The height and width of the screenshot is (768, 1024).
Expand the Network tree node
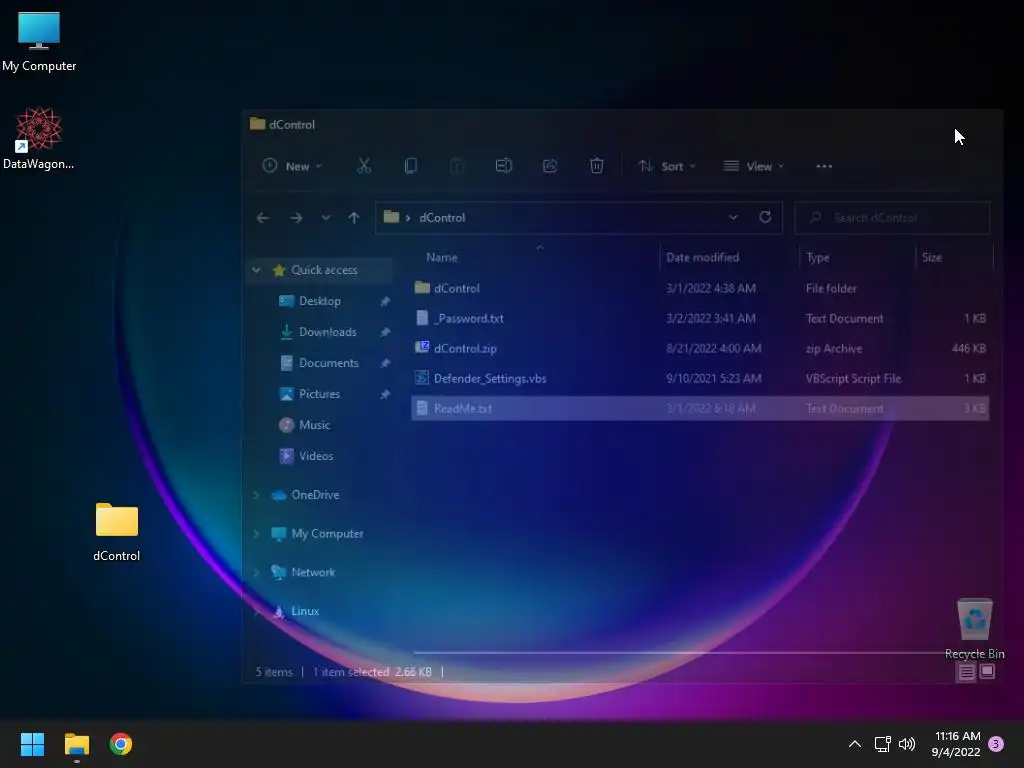(x=257, y=572)
